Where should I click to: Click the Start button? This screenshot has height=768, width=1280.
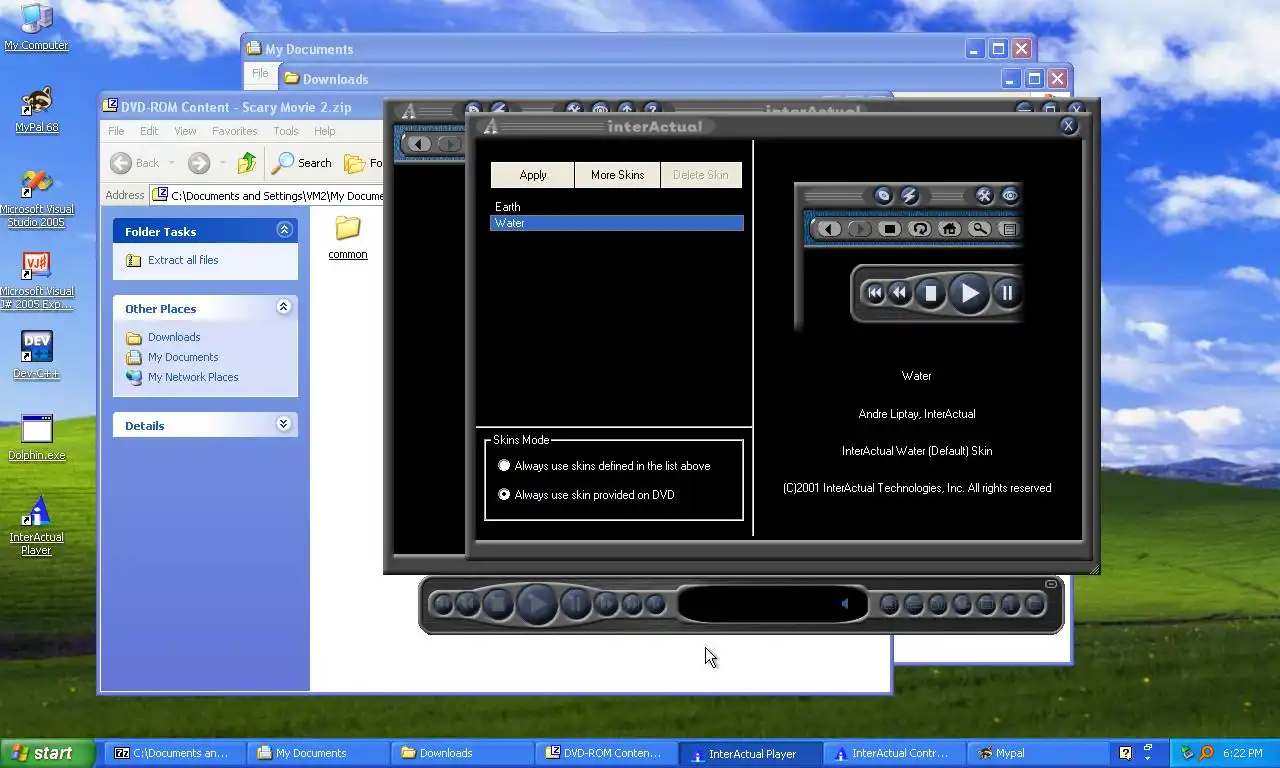[x=47, y=753]
